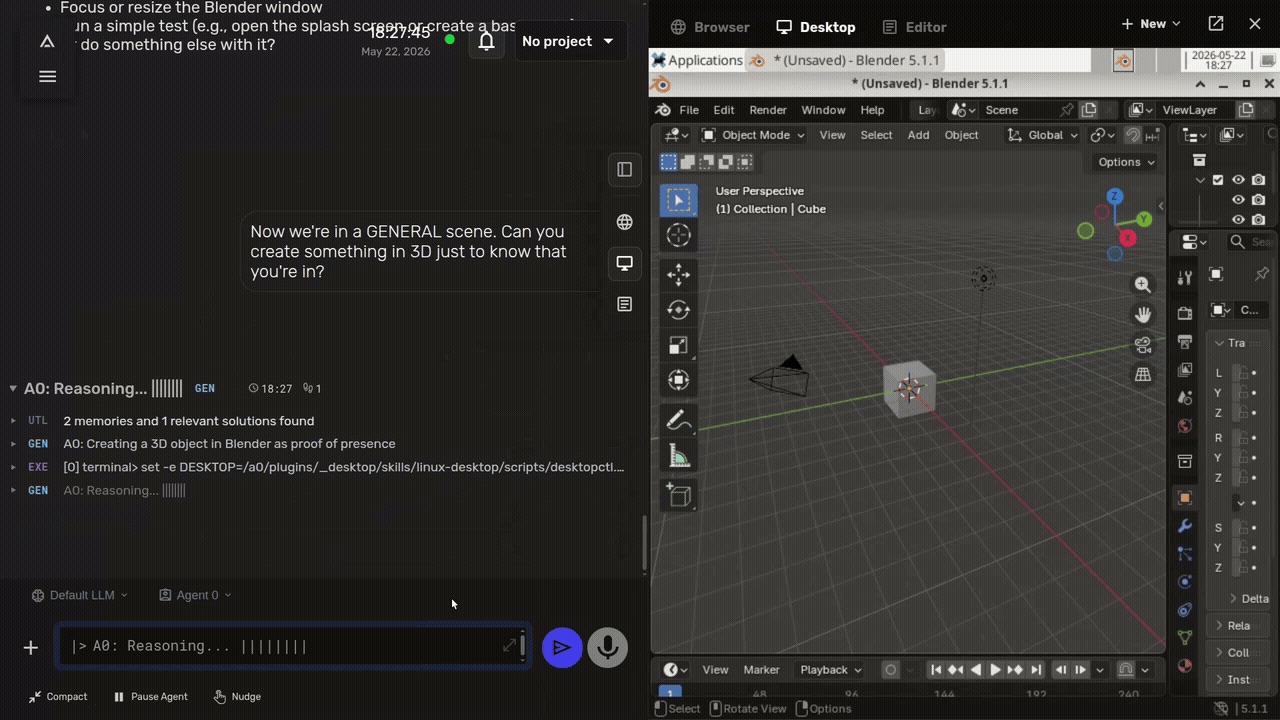Select the Cursor tool in Blender's toolbar

click(679, 235)
